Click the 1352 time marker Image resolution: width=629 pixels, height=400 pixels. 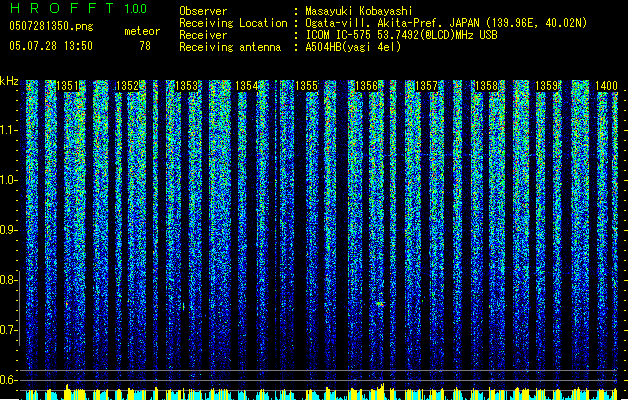click(127, 86)
